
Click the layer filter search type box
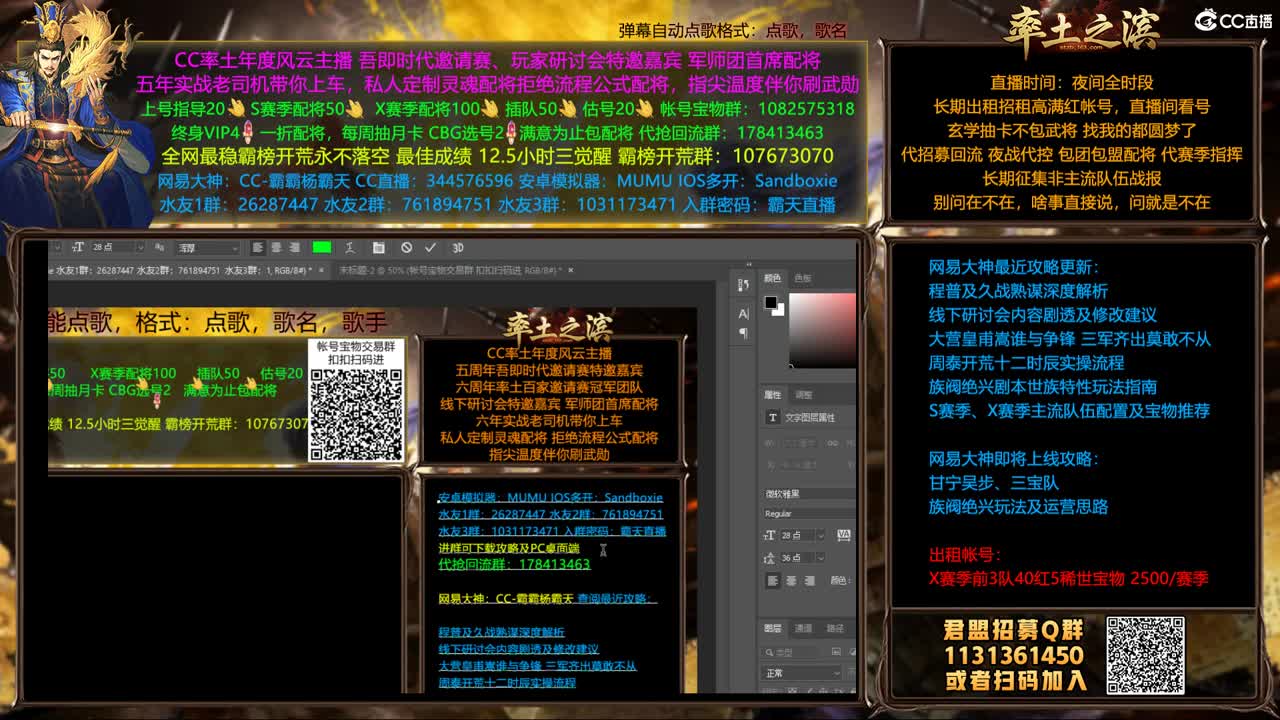791,651
